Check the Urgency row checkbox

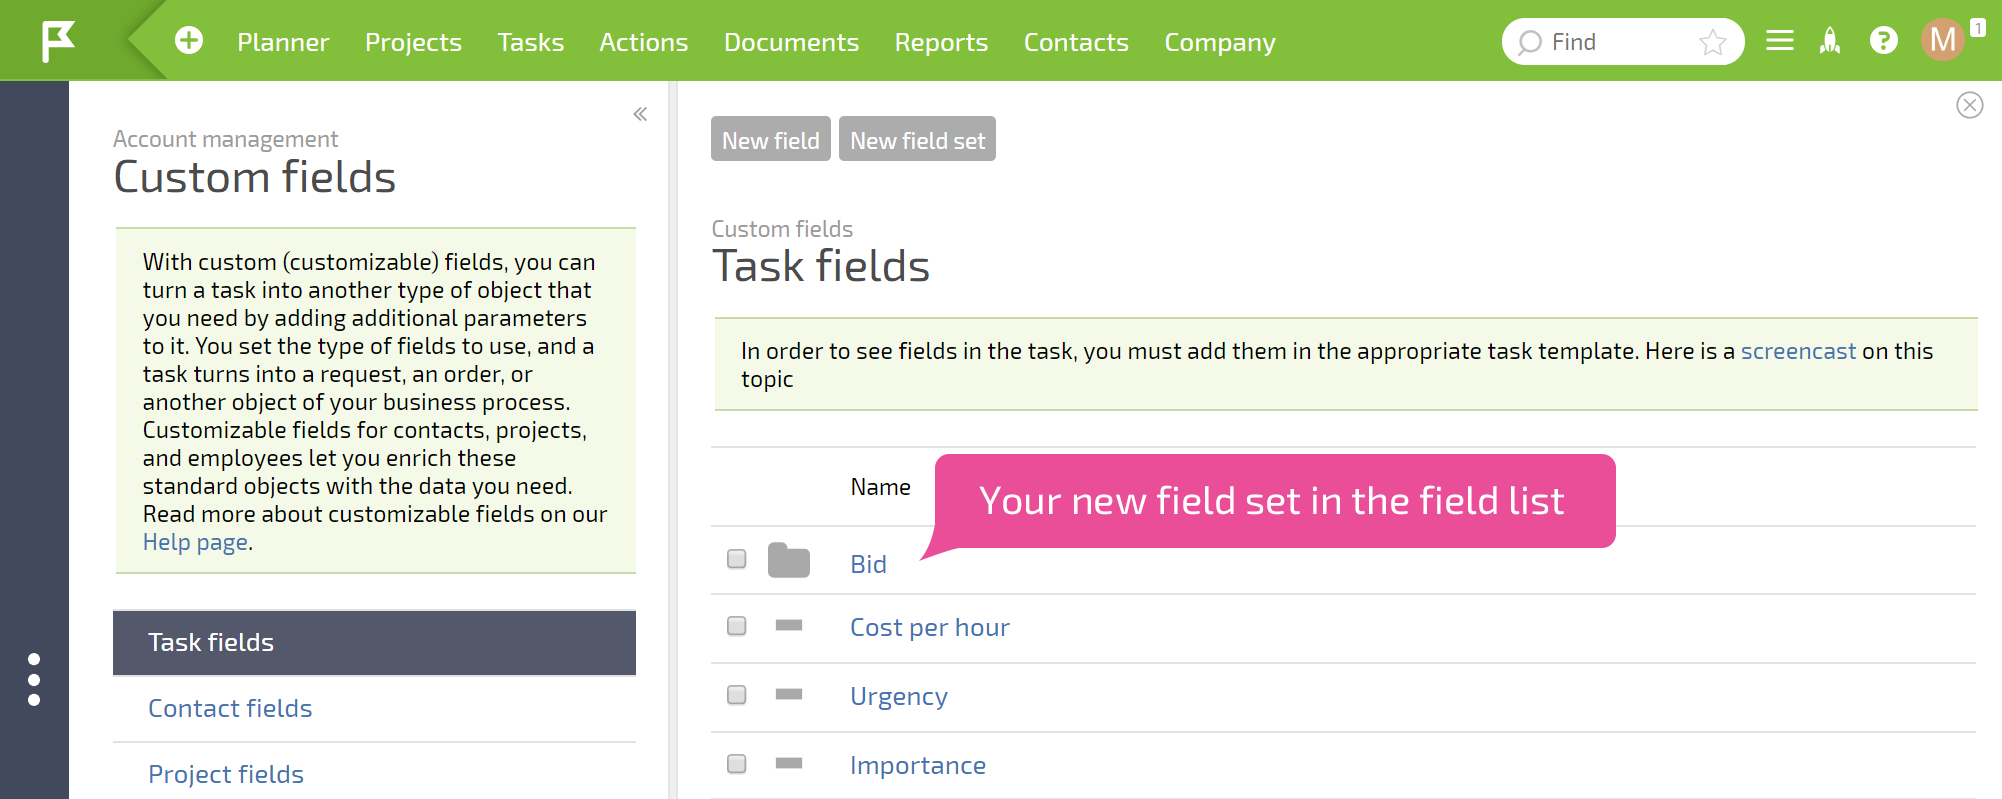tap(737, 695)
